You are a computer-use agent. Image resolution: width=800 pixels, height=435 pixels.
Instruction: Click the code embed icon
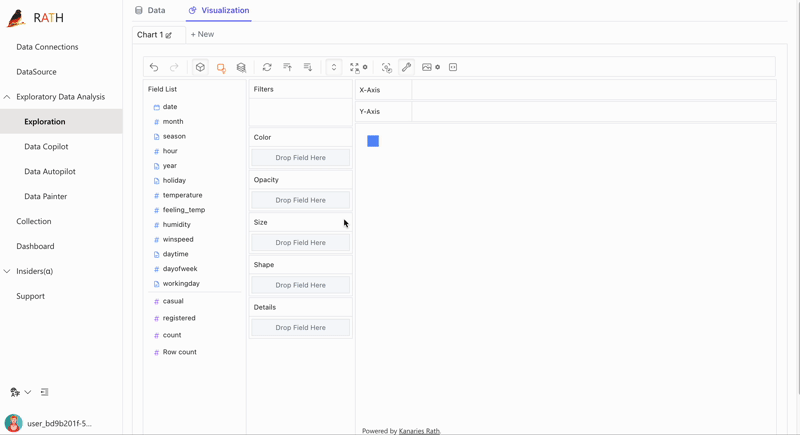pos(453,67)
